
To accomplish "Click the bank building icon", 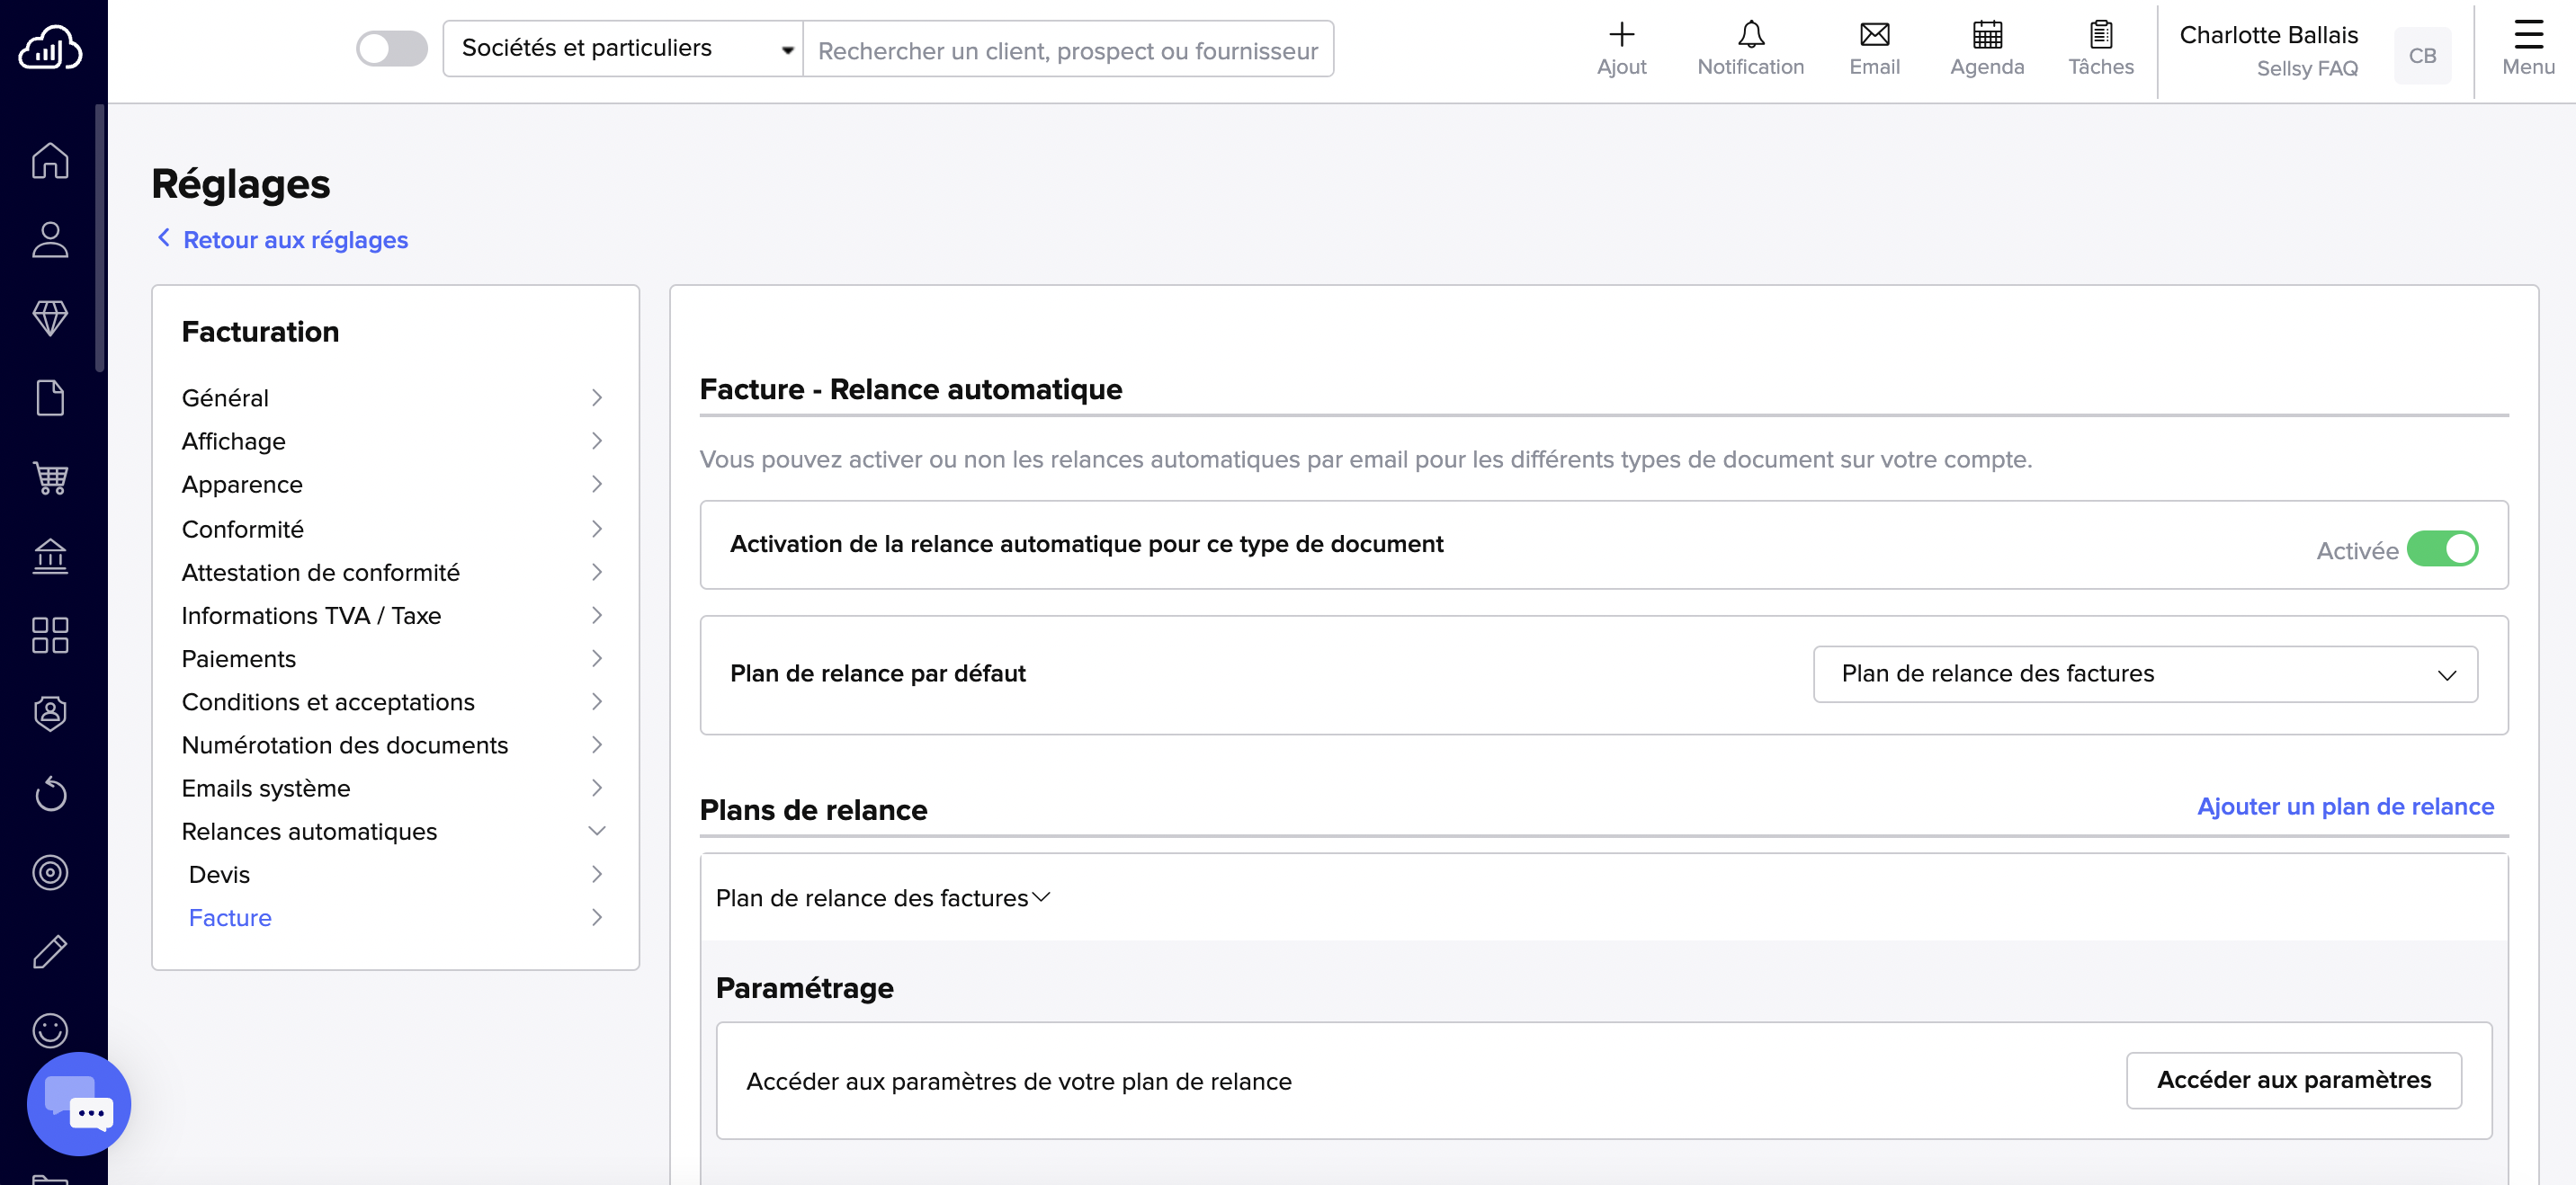I will (x=50, y=556).
